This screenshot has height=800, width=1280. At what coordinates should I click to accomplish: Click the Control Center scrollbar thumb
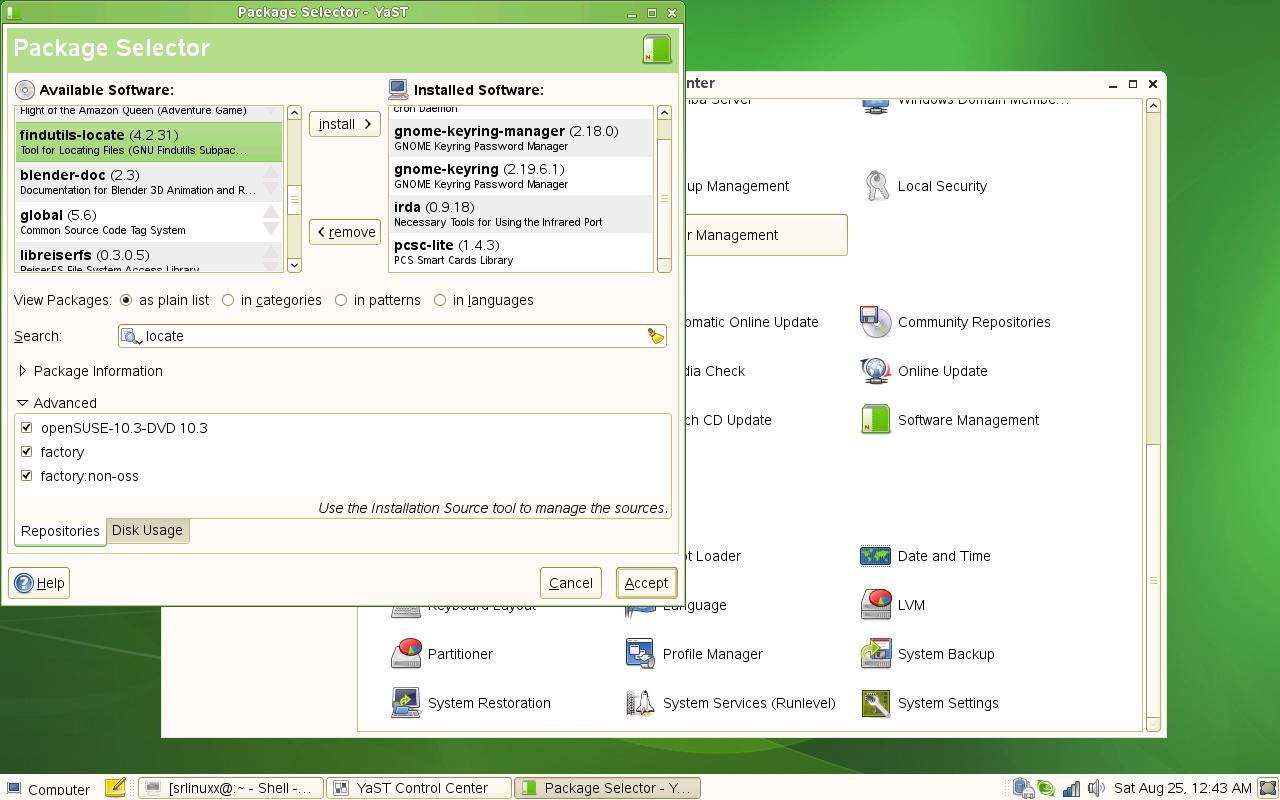1153,581
